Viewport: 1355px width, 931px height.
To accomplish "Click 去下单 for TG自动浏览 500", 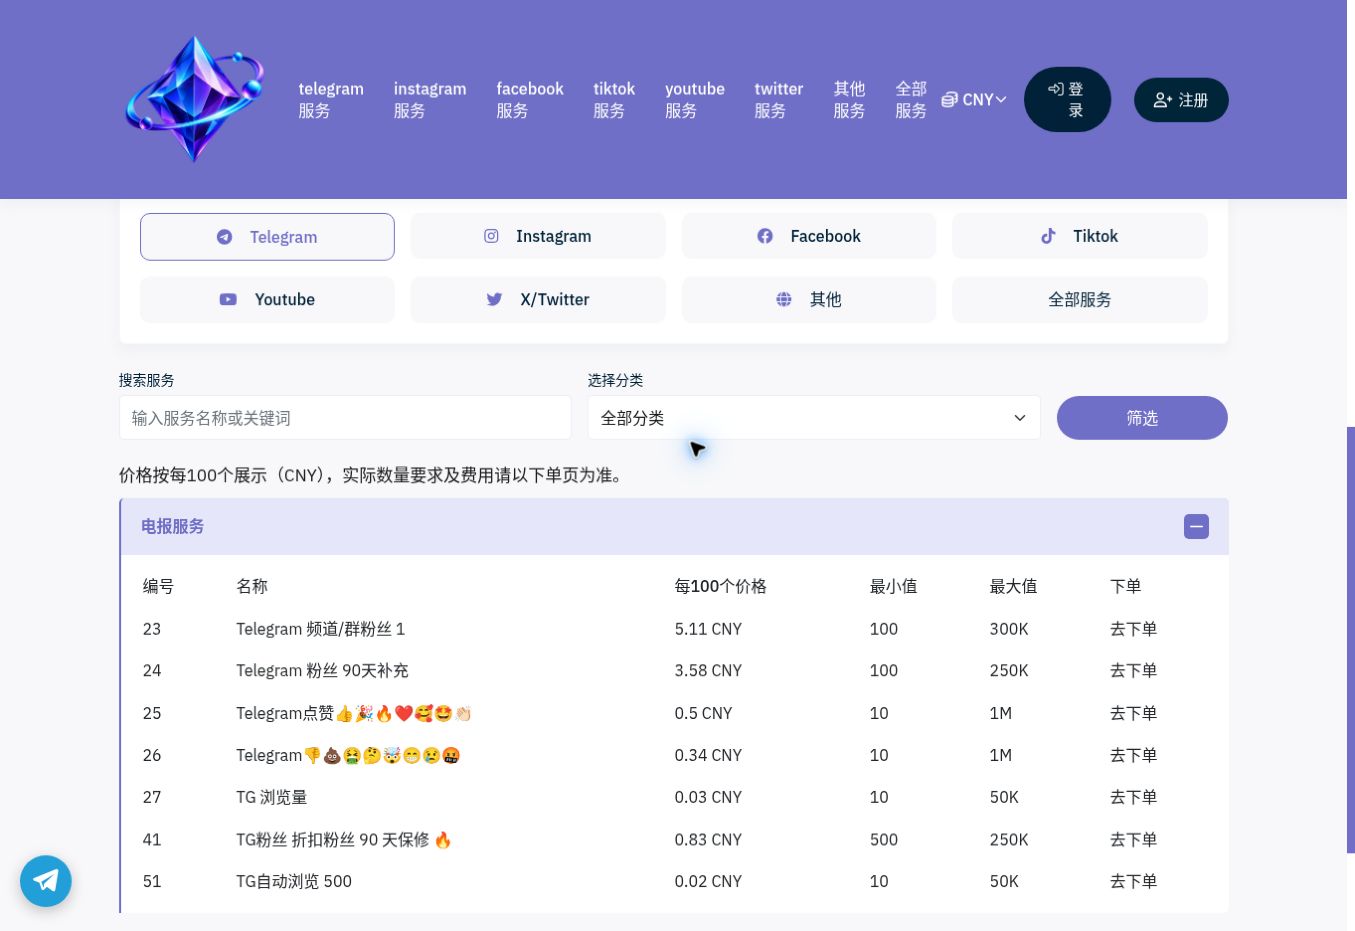I will [x=1133, y=881].
